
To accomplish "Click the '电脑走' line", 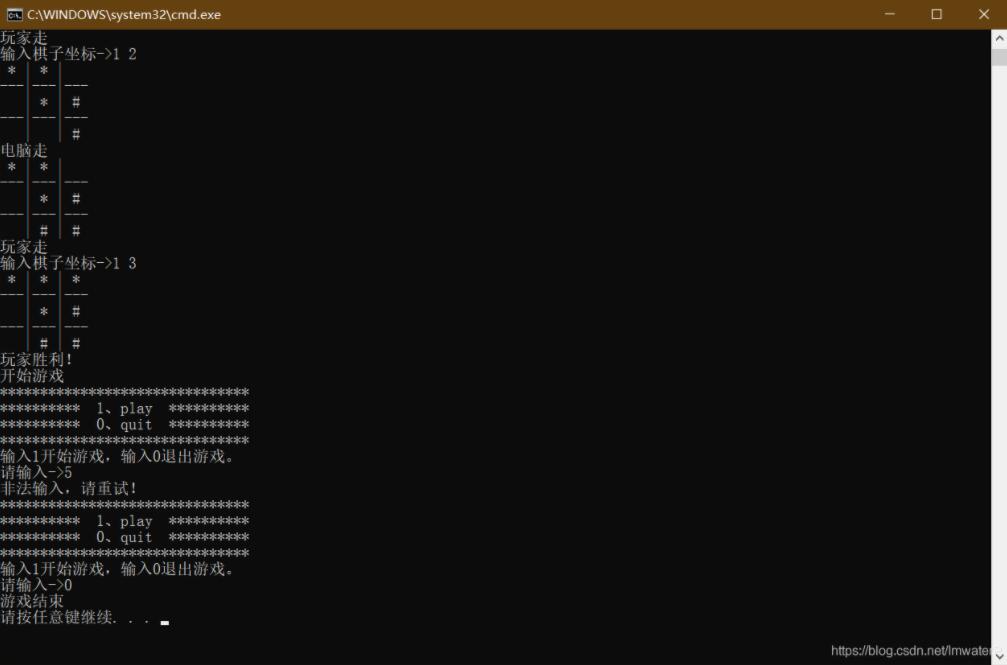I will [x=24, y=151].
